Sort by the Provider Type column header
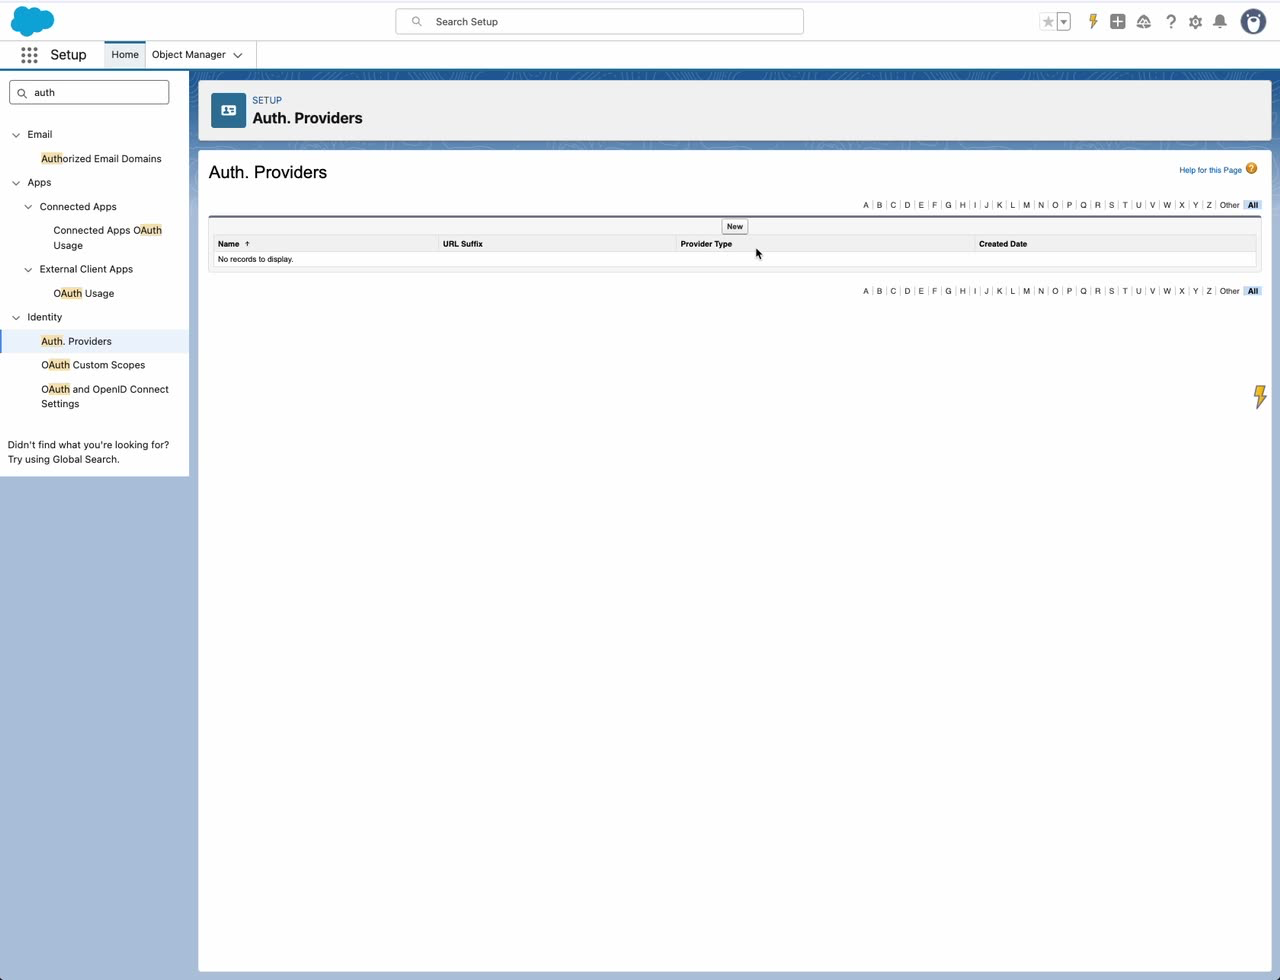The width and height of the screenshot is (1280, 980). pos(706,244)
